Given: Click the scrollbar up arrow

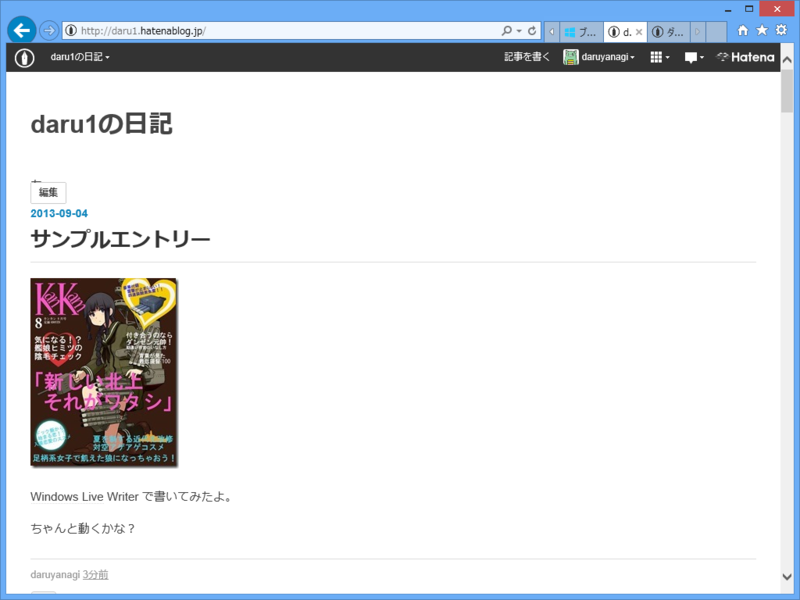Looking at the screenshot, I should tap(787, 60).
